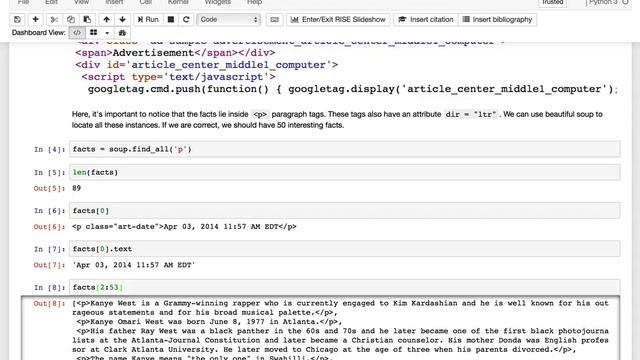Restart the kernel icon
The width and height of the screenshot is (640, 360).
tap(186, 20)
